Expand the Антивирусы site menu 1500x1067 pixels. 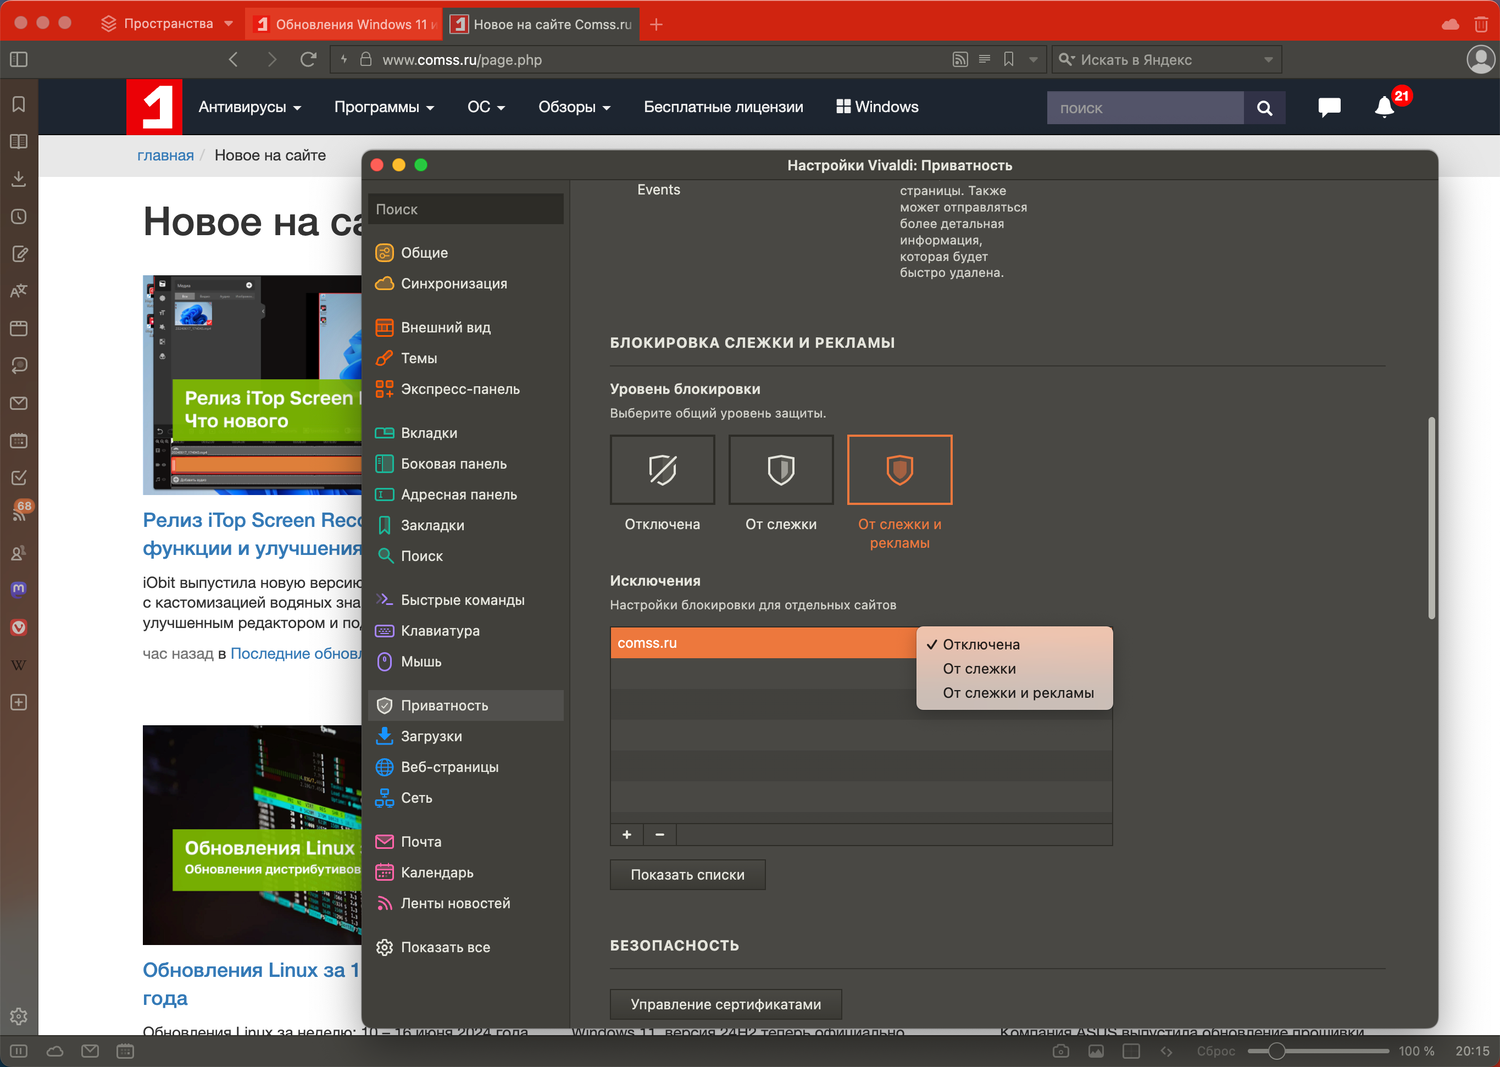pyautogui.click(x=250, y=107)
